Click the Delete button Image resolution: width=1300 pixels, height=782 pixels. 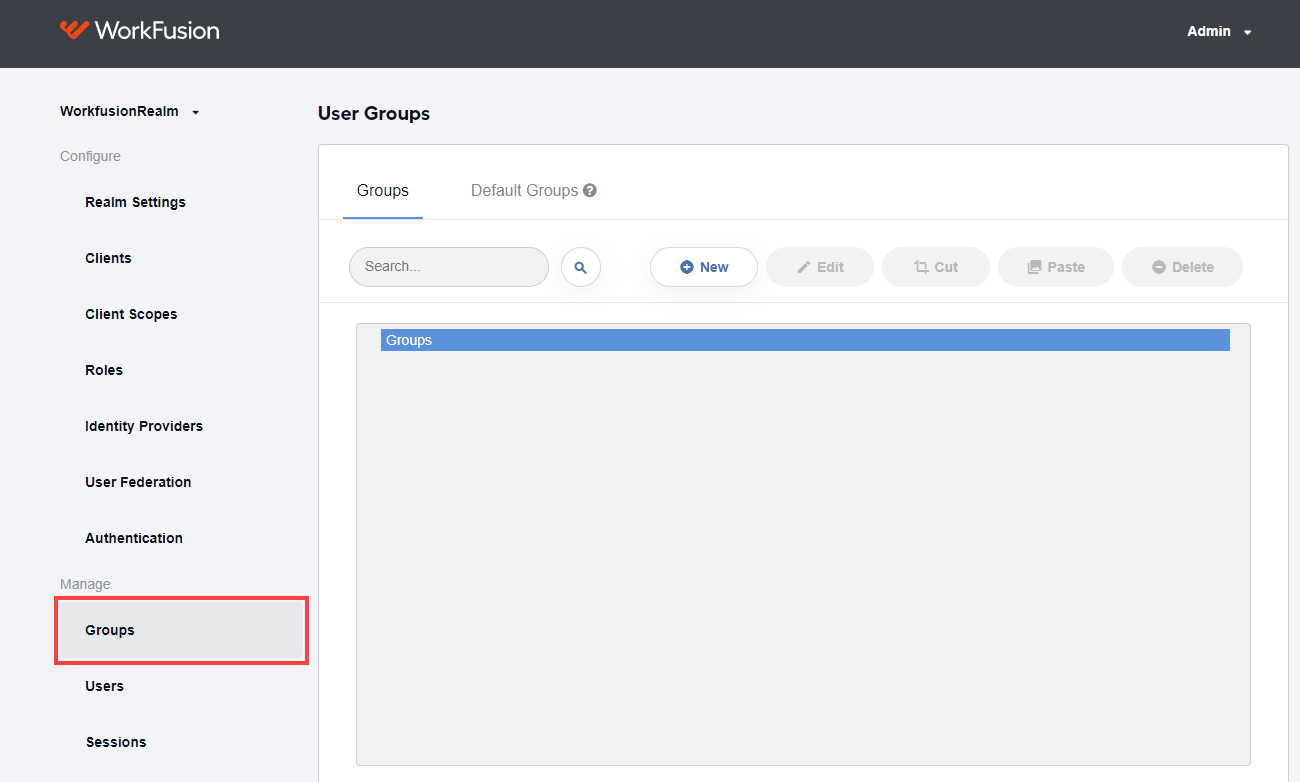[1182, 267]
